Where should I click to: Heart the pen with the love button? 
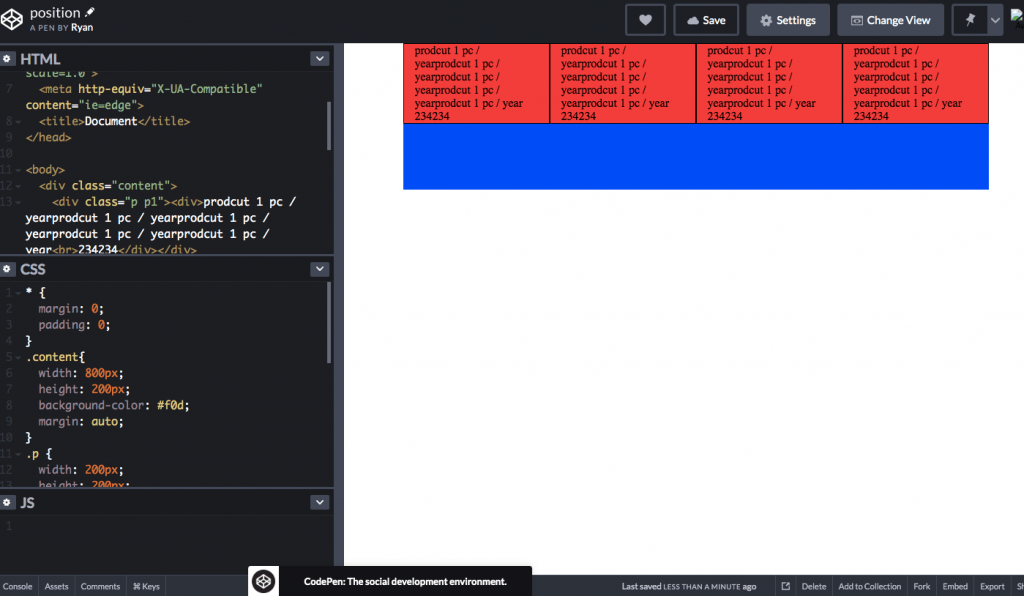tap(645, 20)
